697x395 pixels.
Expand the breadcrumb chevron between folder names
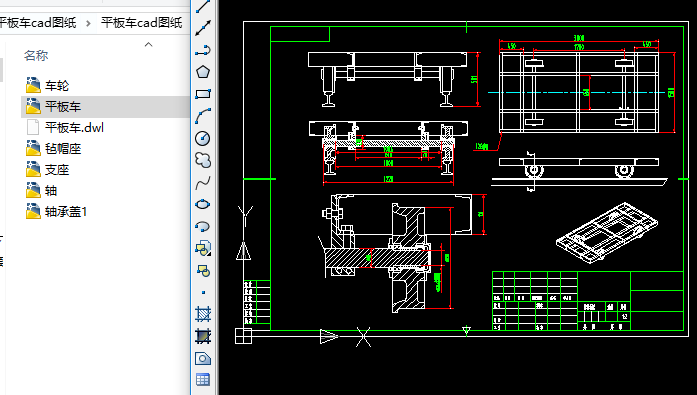tap(88, 23)
